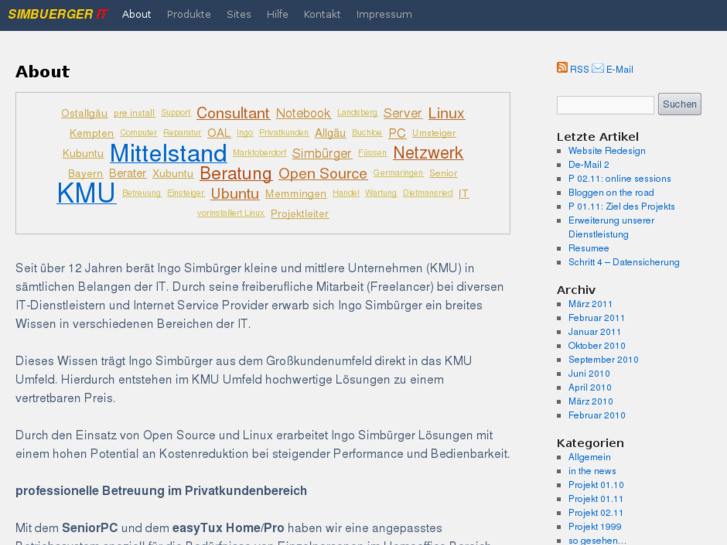Click the Xubuntu tag
This screenshot has width=727, height=545.
click(x=172, y=173)
